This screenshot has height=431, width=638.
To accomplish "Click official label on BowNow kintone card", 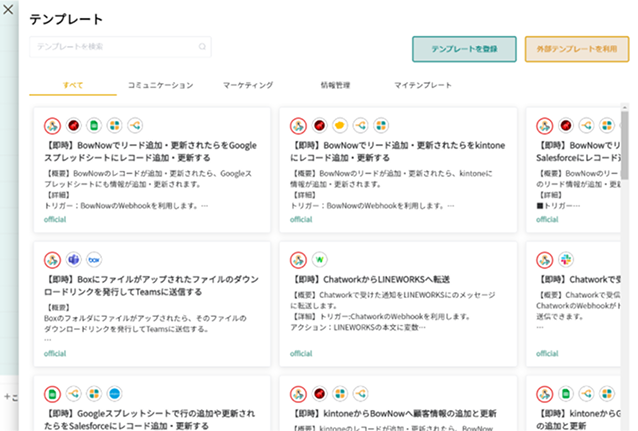I will (x=301, y=219).
